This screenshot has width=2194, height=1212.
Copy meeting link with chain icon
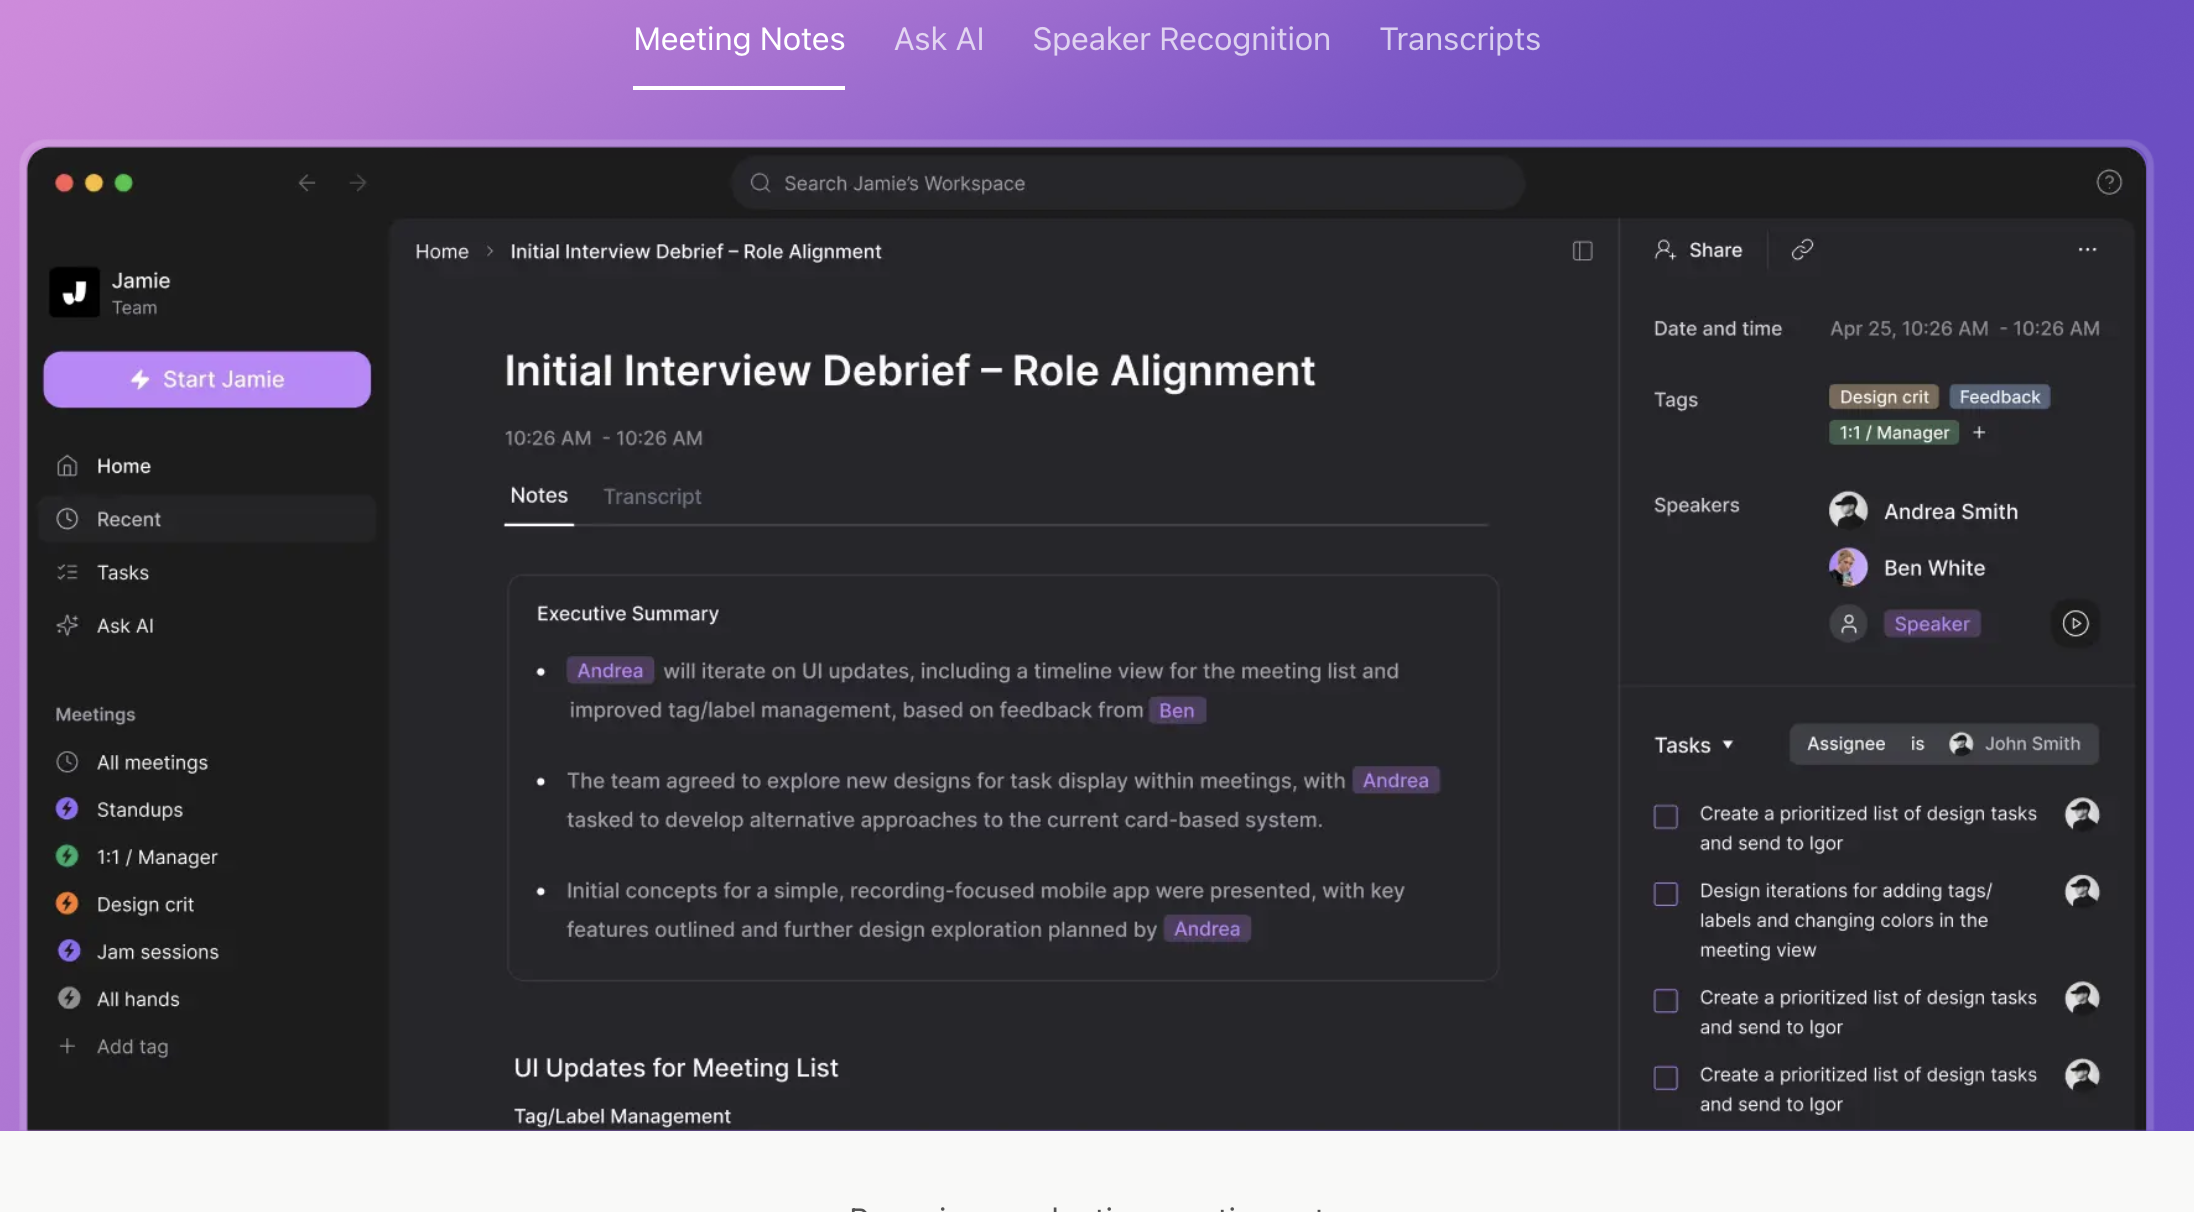pos(1802,250)
